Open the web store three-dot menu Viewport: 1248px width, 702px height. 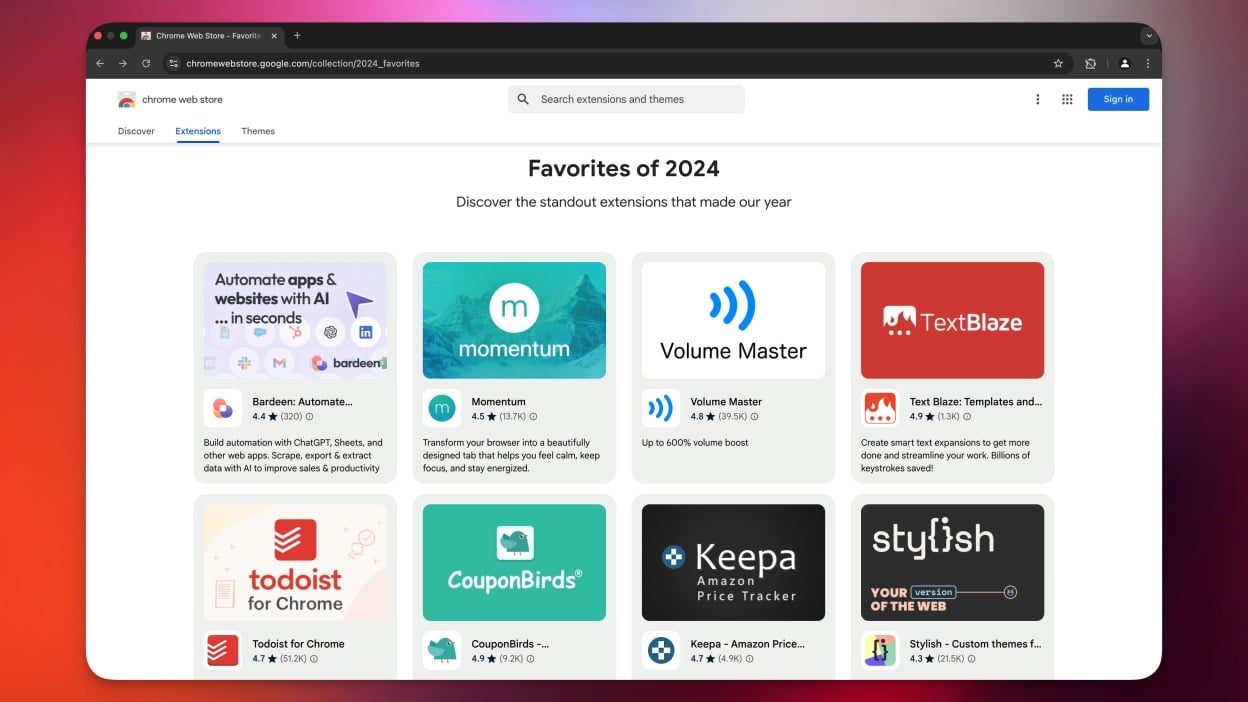(x=1037, y=99)
